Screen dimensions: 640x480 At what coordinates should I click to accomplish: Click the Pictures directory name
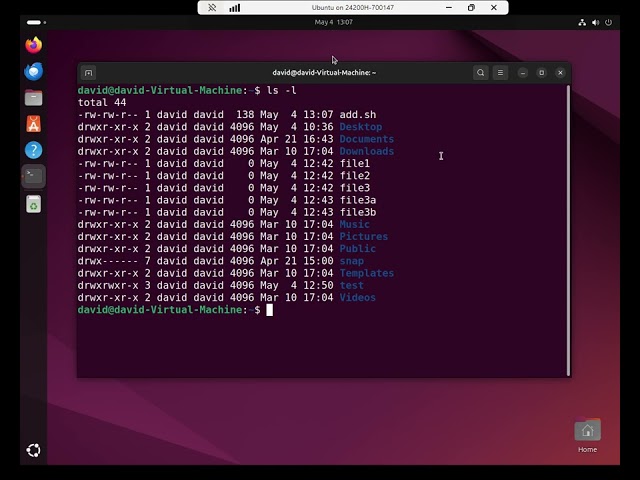(x=364, y=237)
